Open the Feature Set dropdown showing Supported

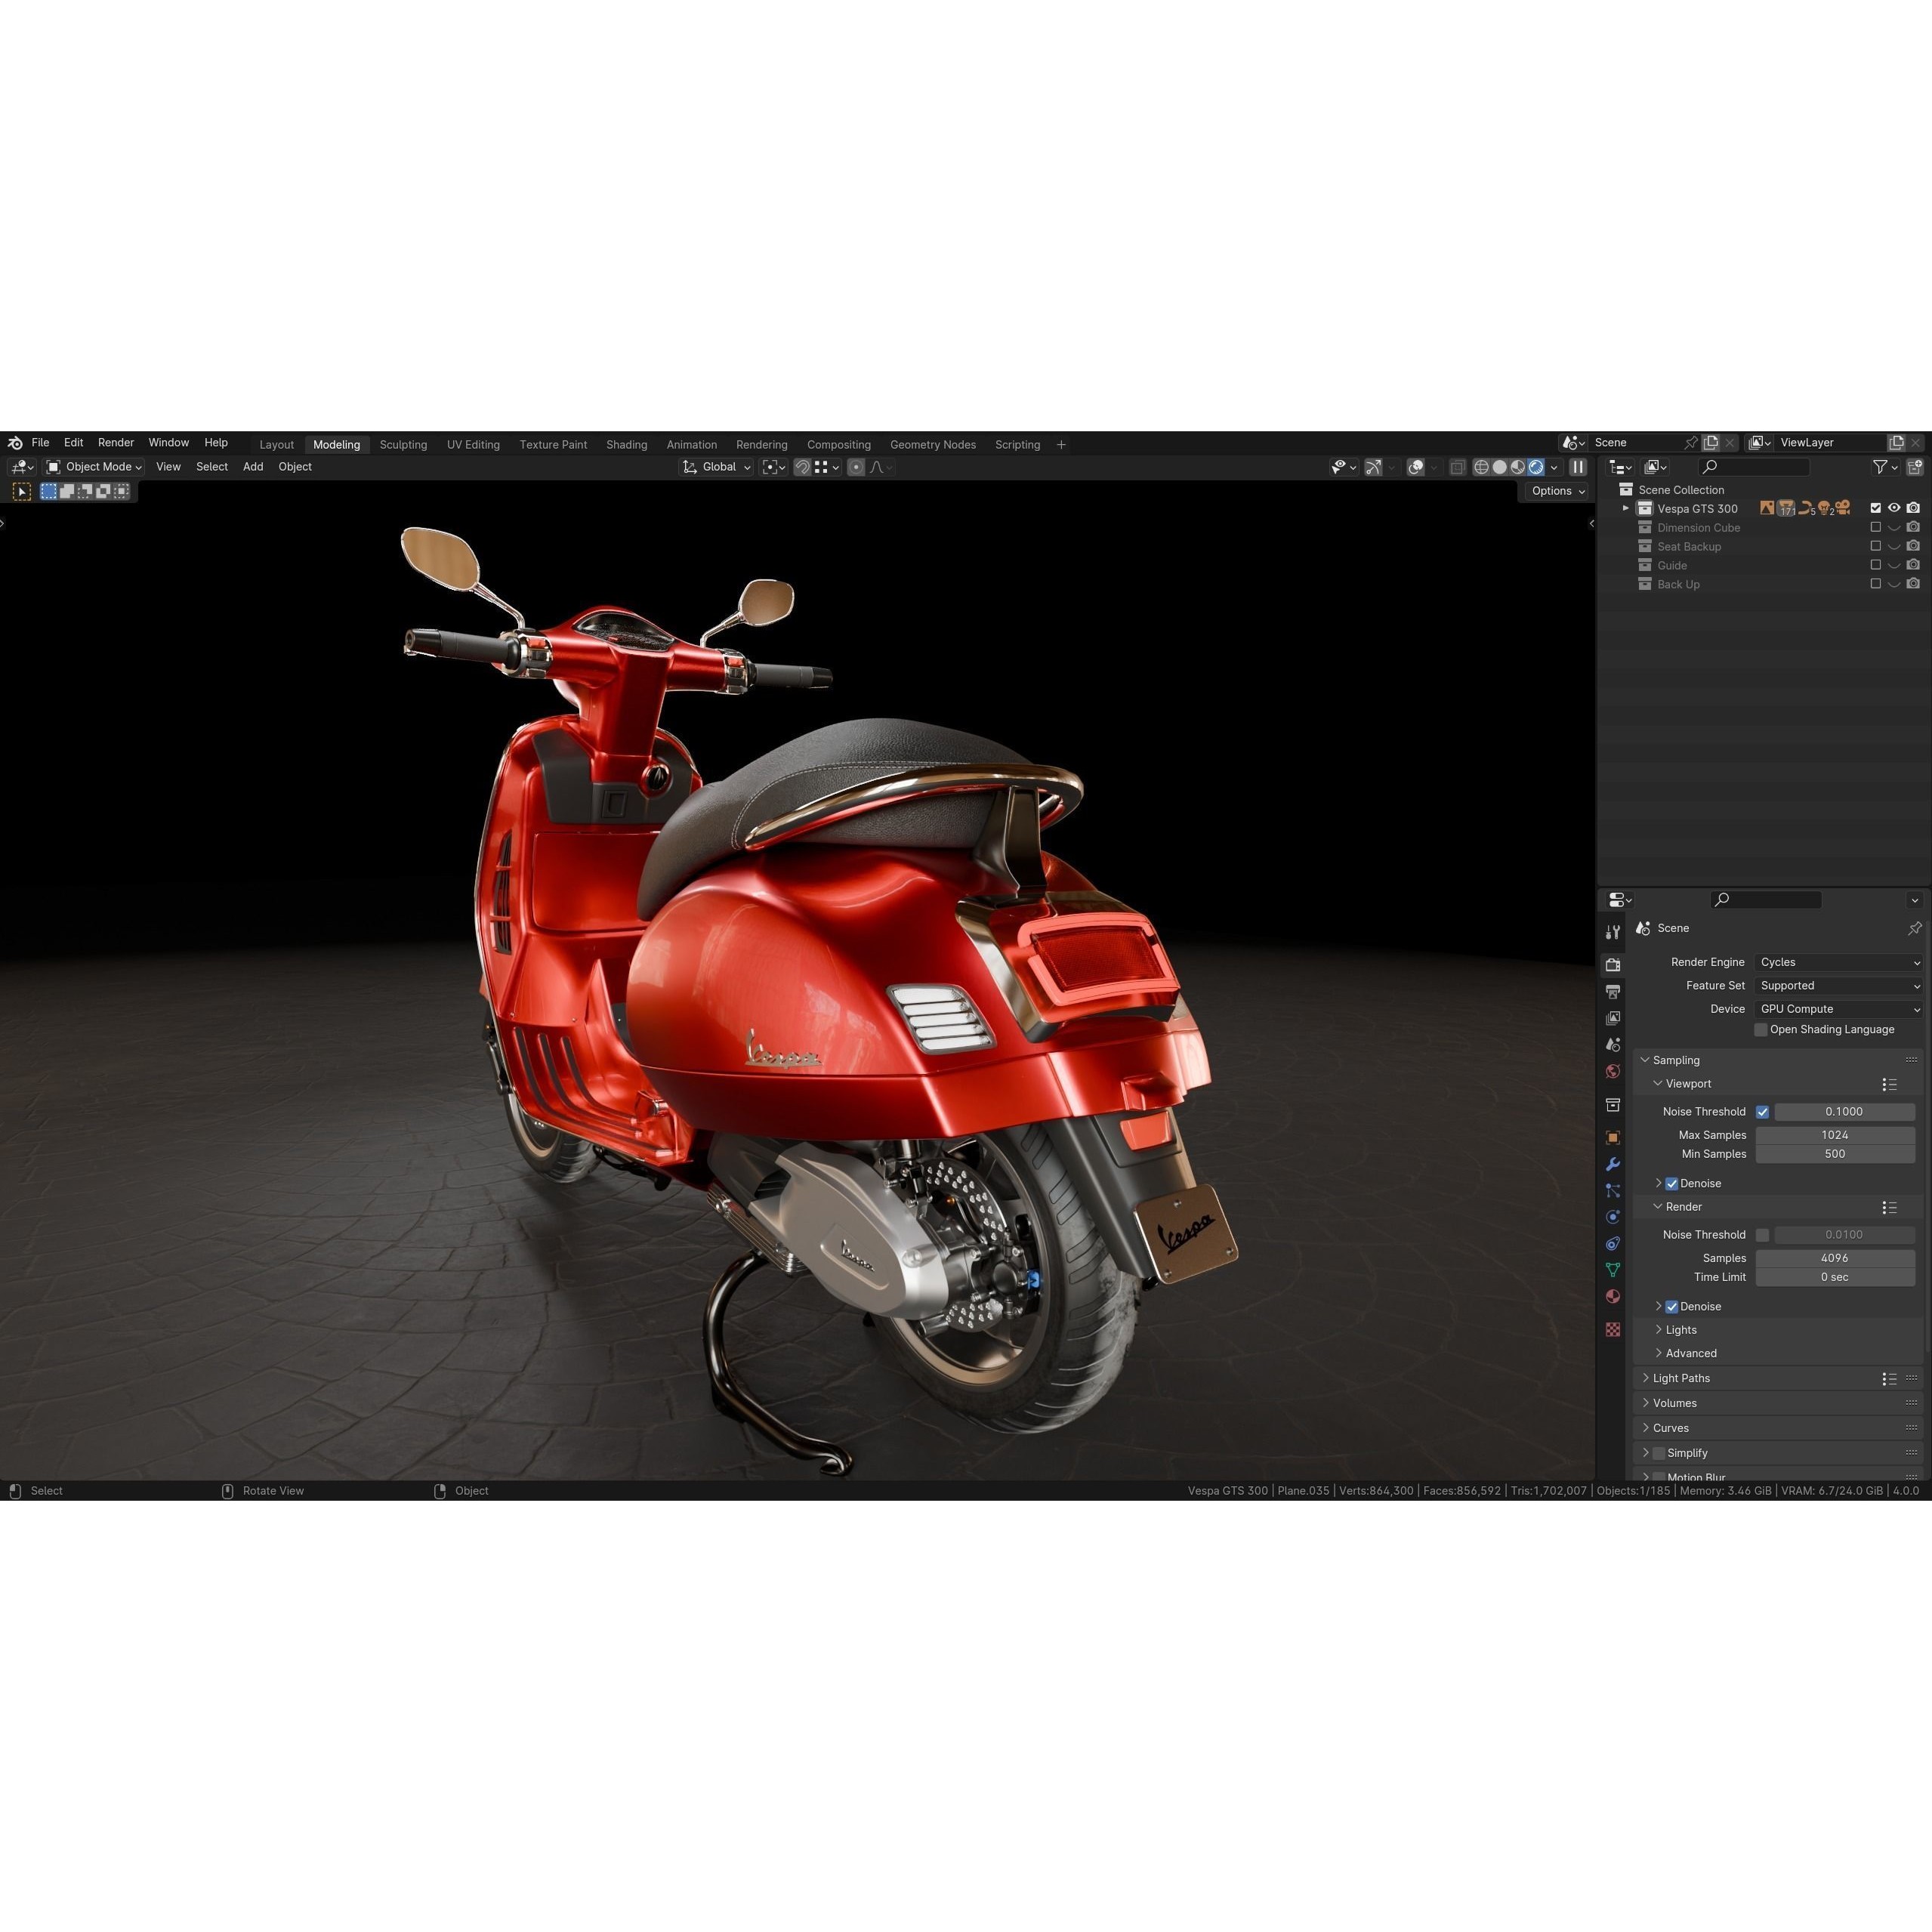pos(1838,986)
